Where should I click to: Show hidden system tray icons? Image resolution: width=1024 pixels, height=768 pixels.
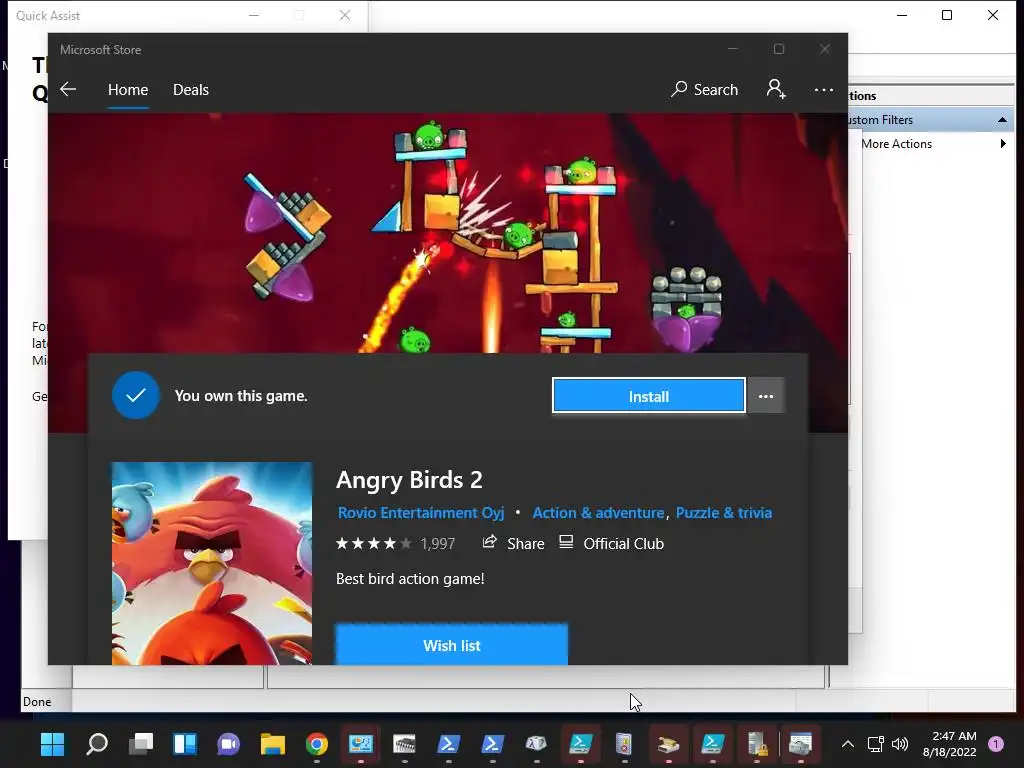coord(848,744)
